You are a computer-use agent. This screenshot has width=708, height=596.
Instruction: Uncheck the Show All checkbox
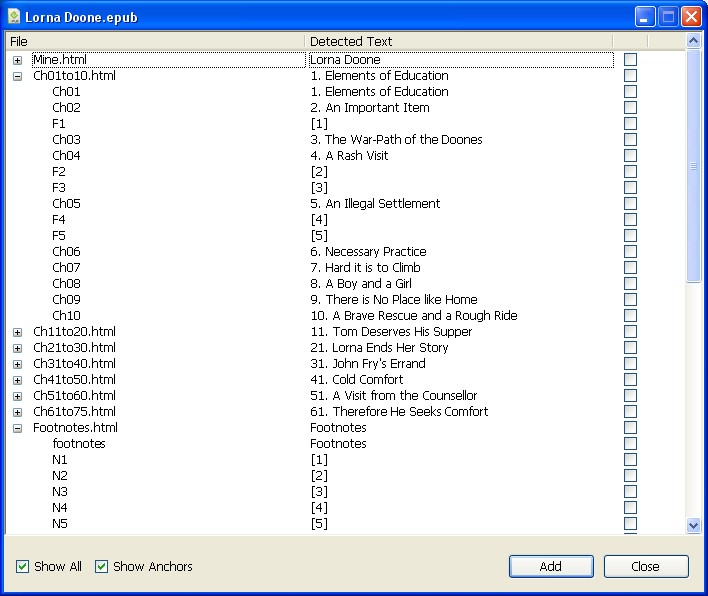point(23,567)
